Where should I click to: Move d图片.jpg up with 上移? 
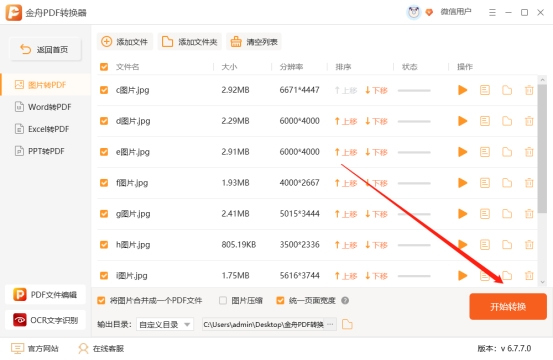point(346,121)
